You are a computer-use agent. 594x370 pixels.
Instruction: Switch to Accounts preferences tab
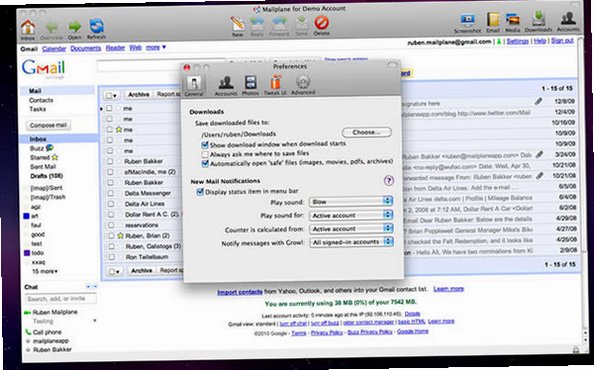(226, 85)
